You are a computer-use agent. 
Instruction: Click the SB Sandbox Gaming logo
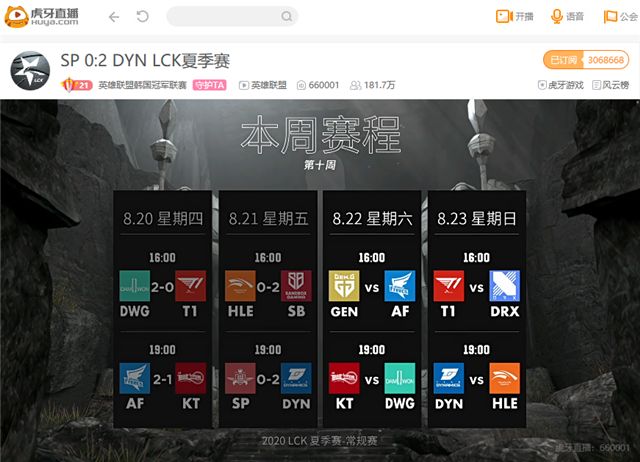click(296, 286)
